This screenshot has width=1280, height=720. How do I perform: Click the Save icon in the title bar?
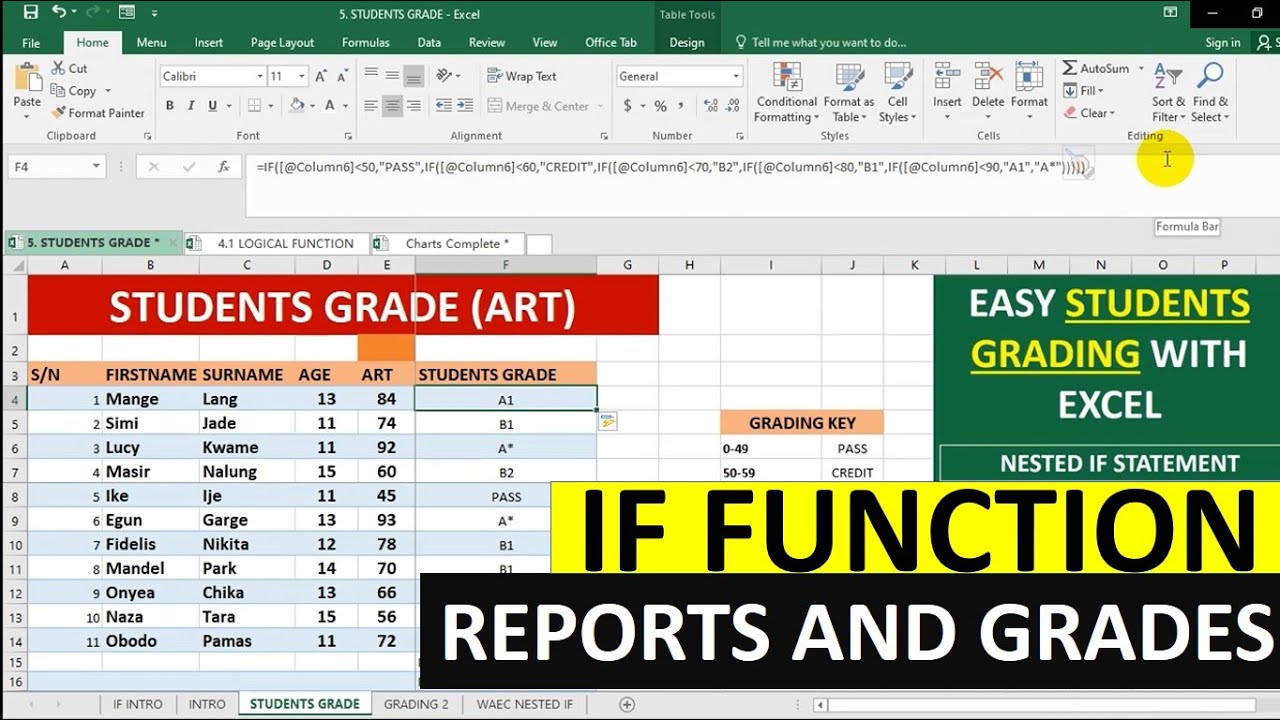pyautogui.click(x=30, y=13)
